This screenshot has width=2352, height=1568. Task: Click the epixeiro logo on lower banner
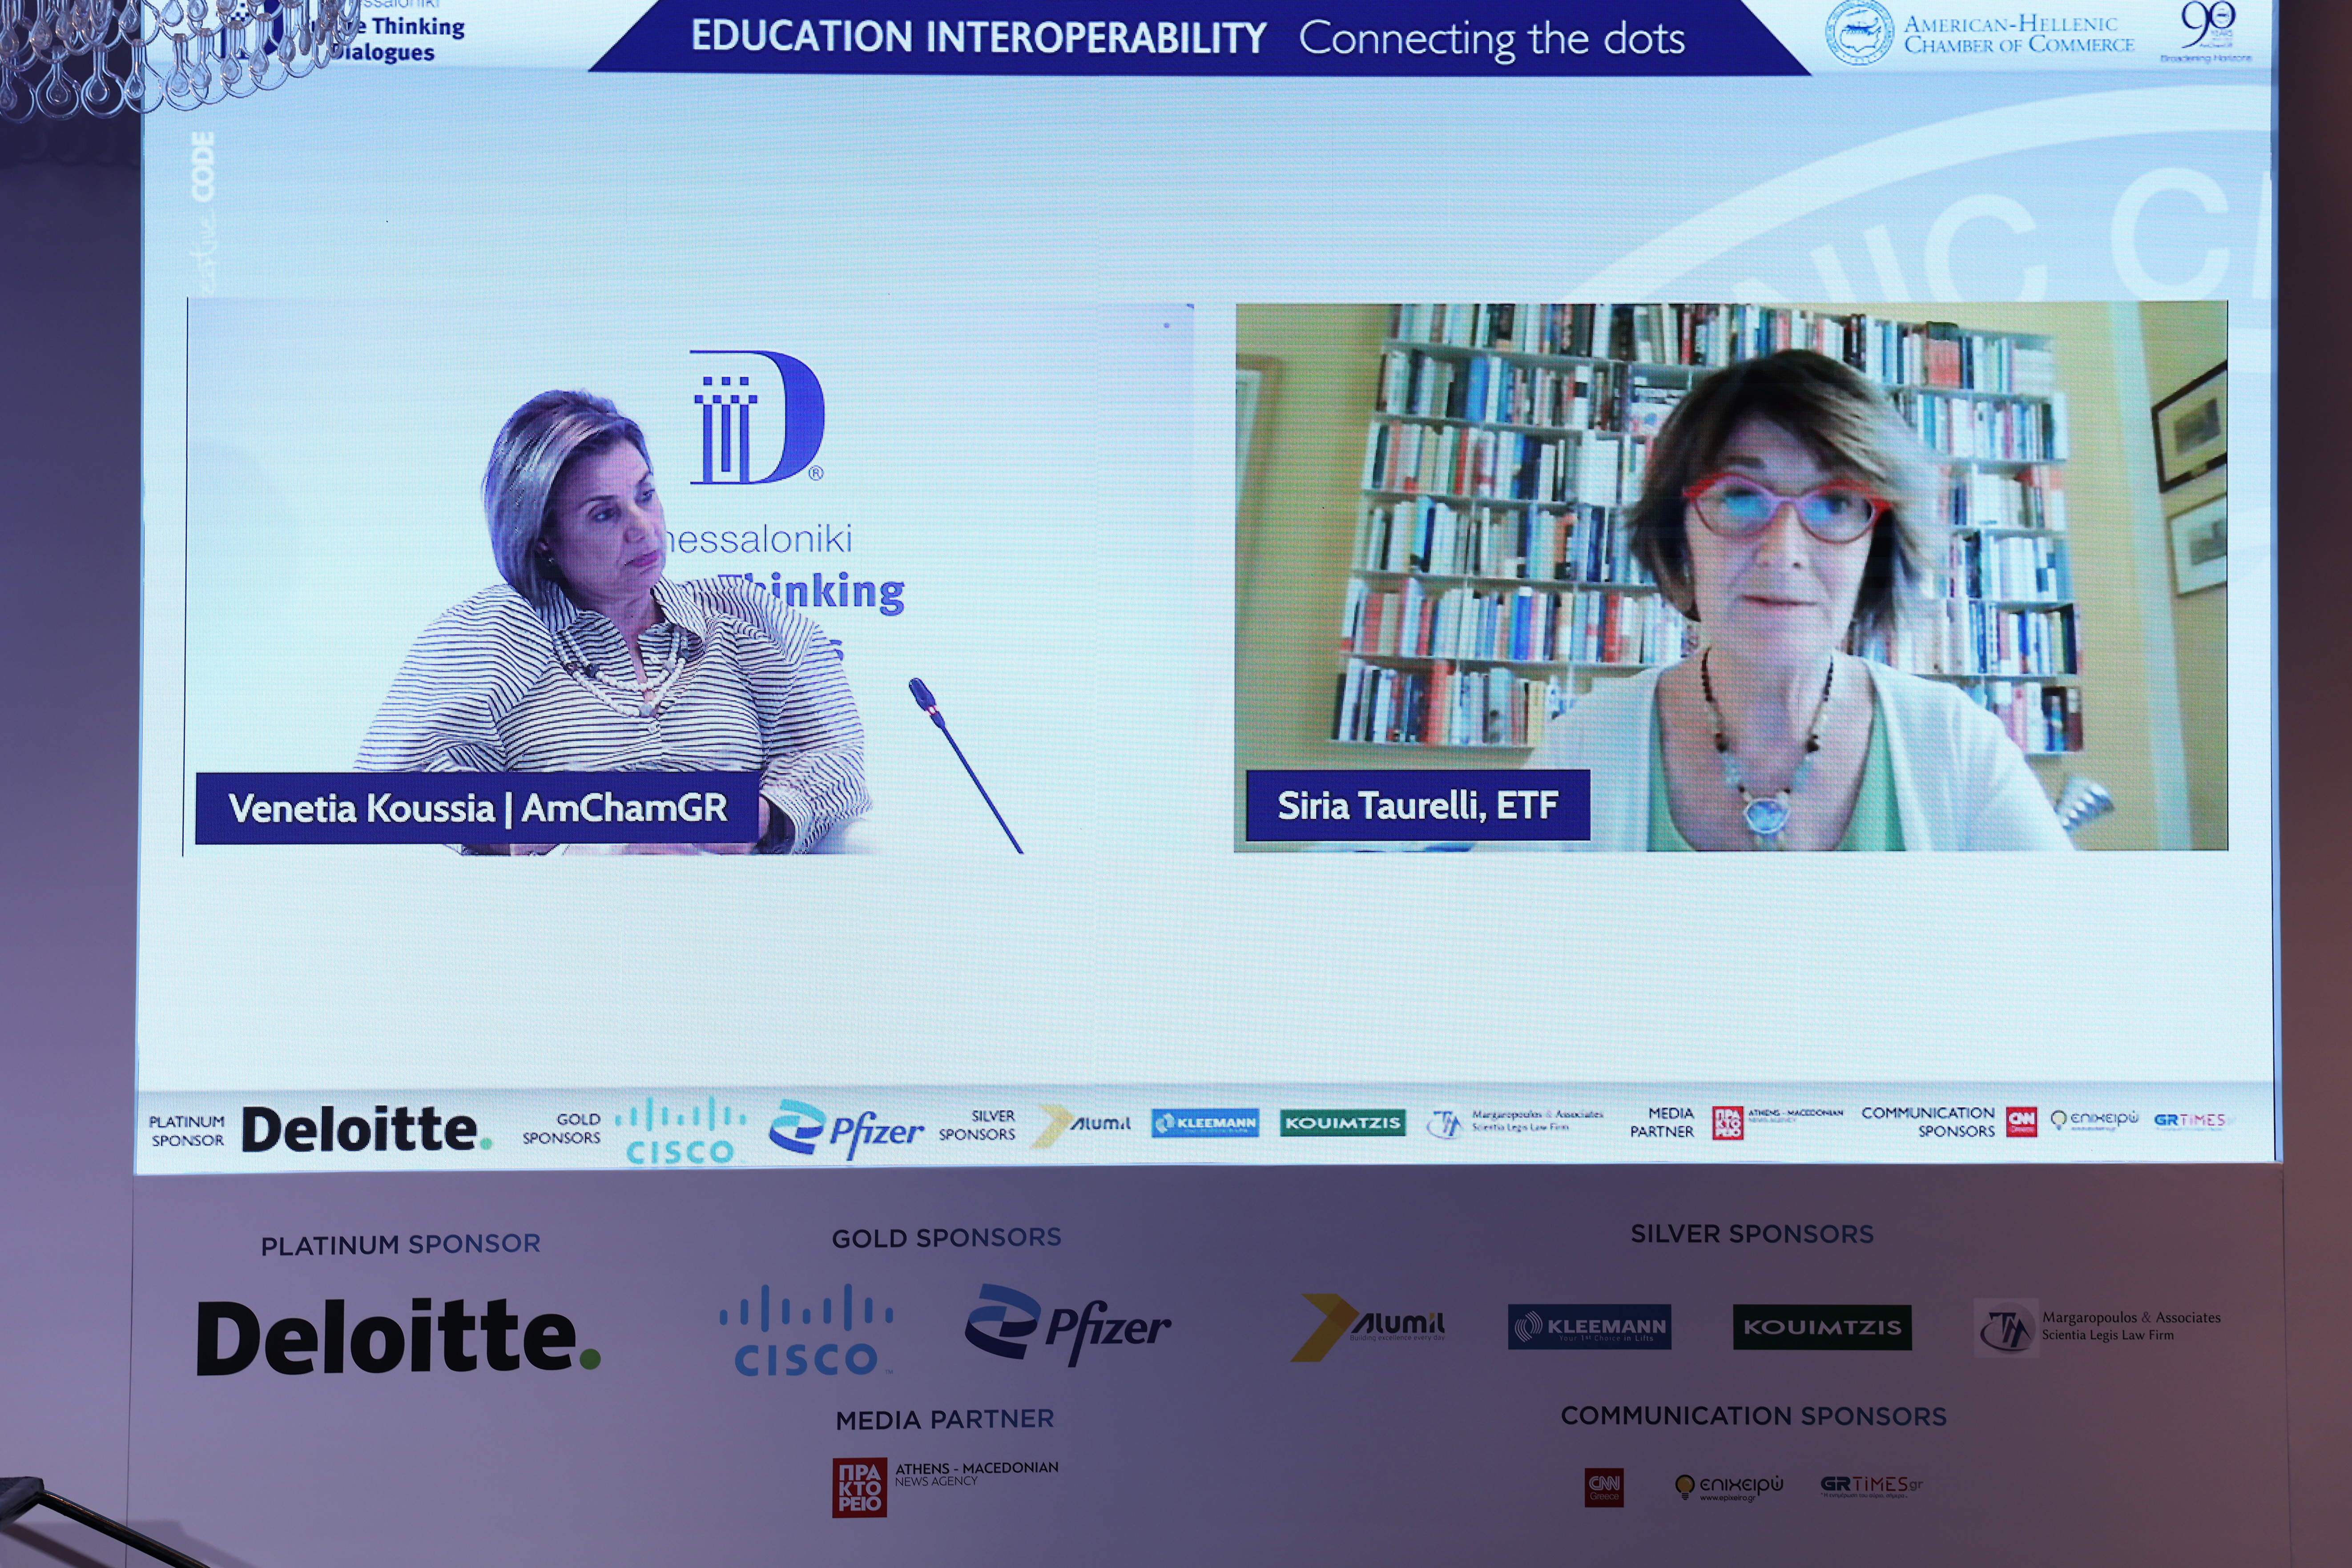(x=1729, y=1487)
